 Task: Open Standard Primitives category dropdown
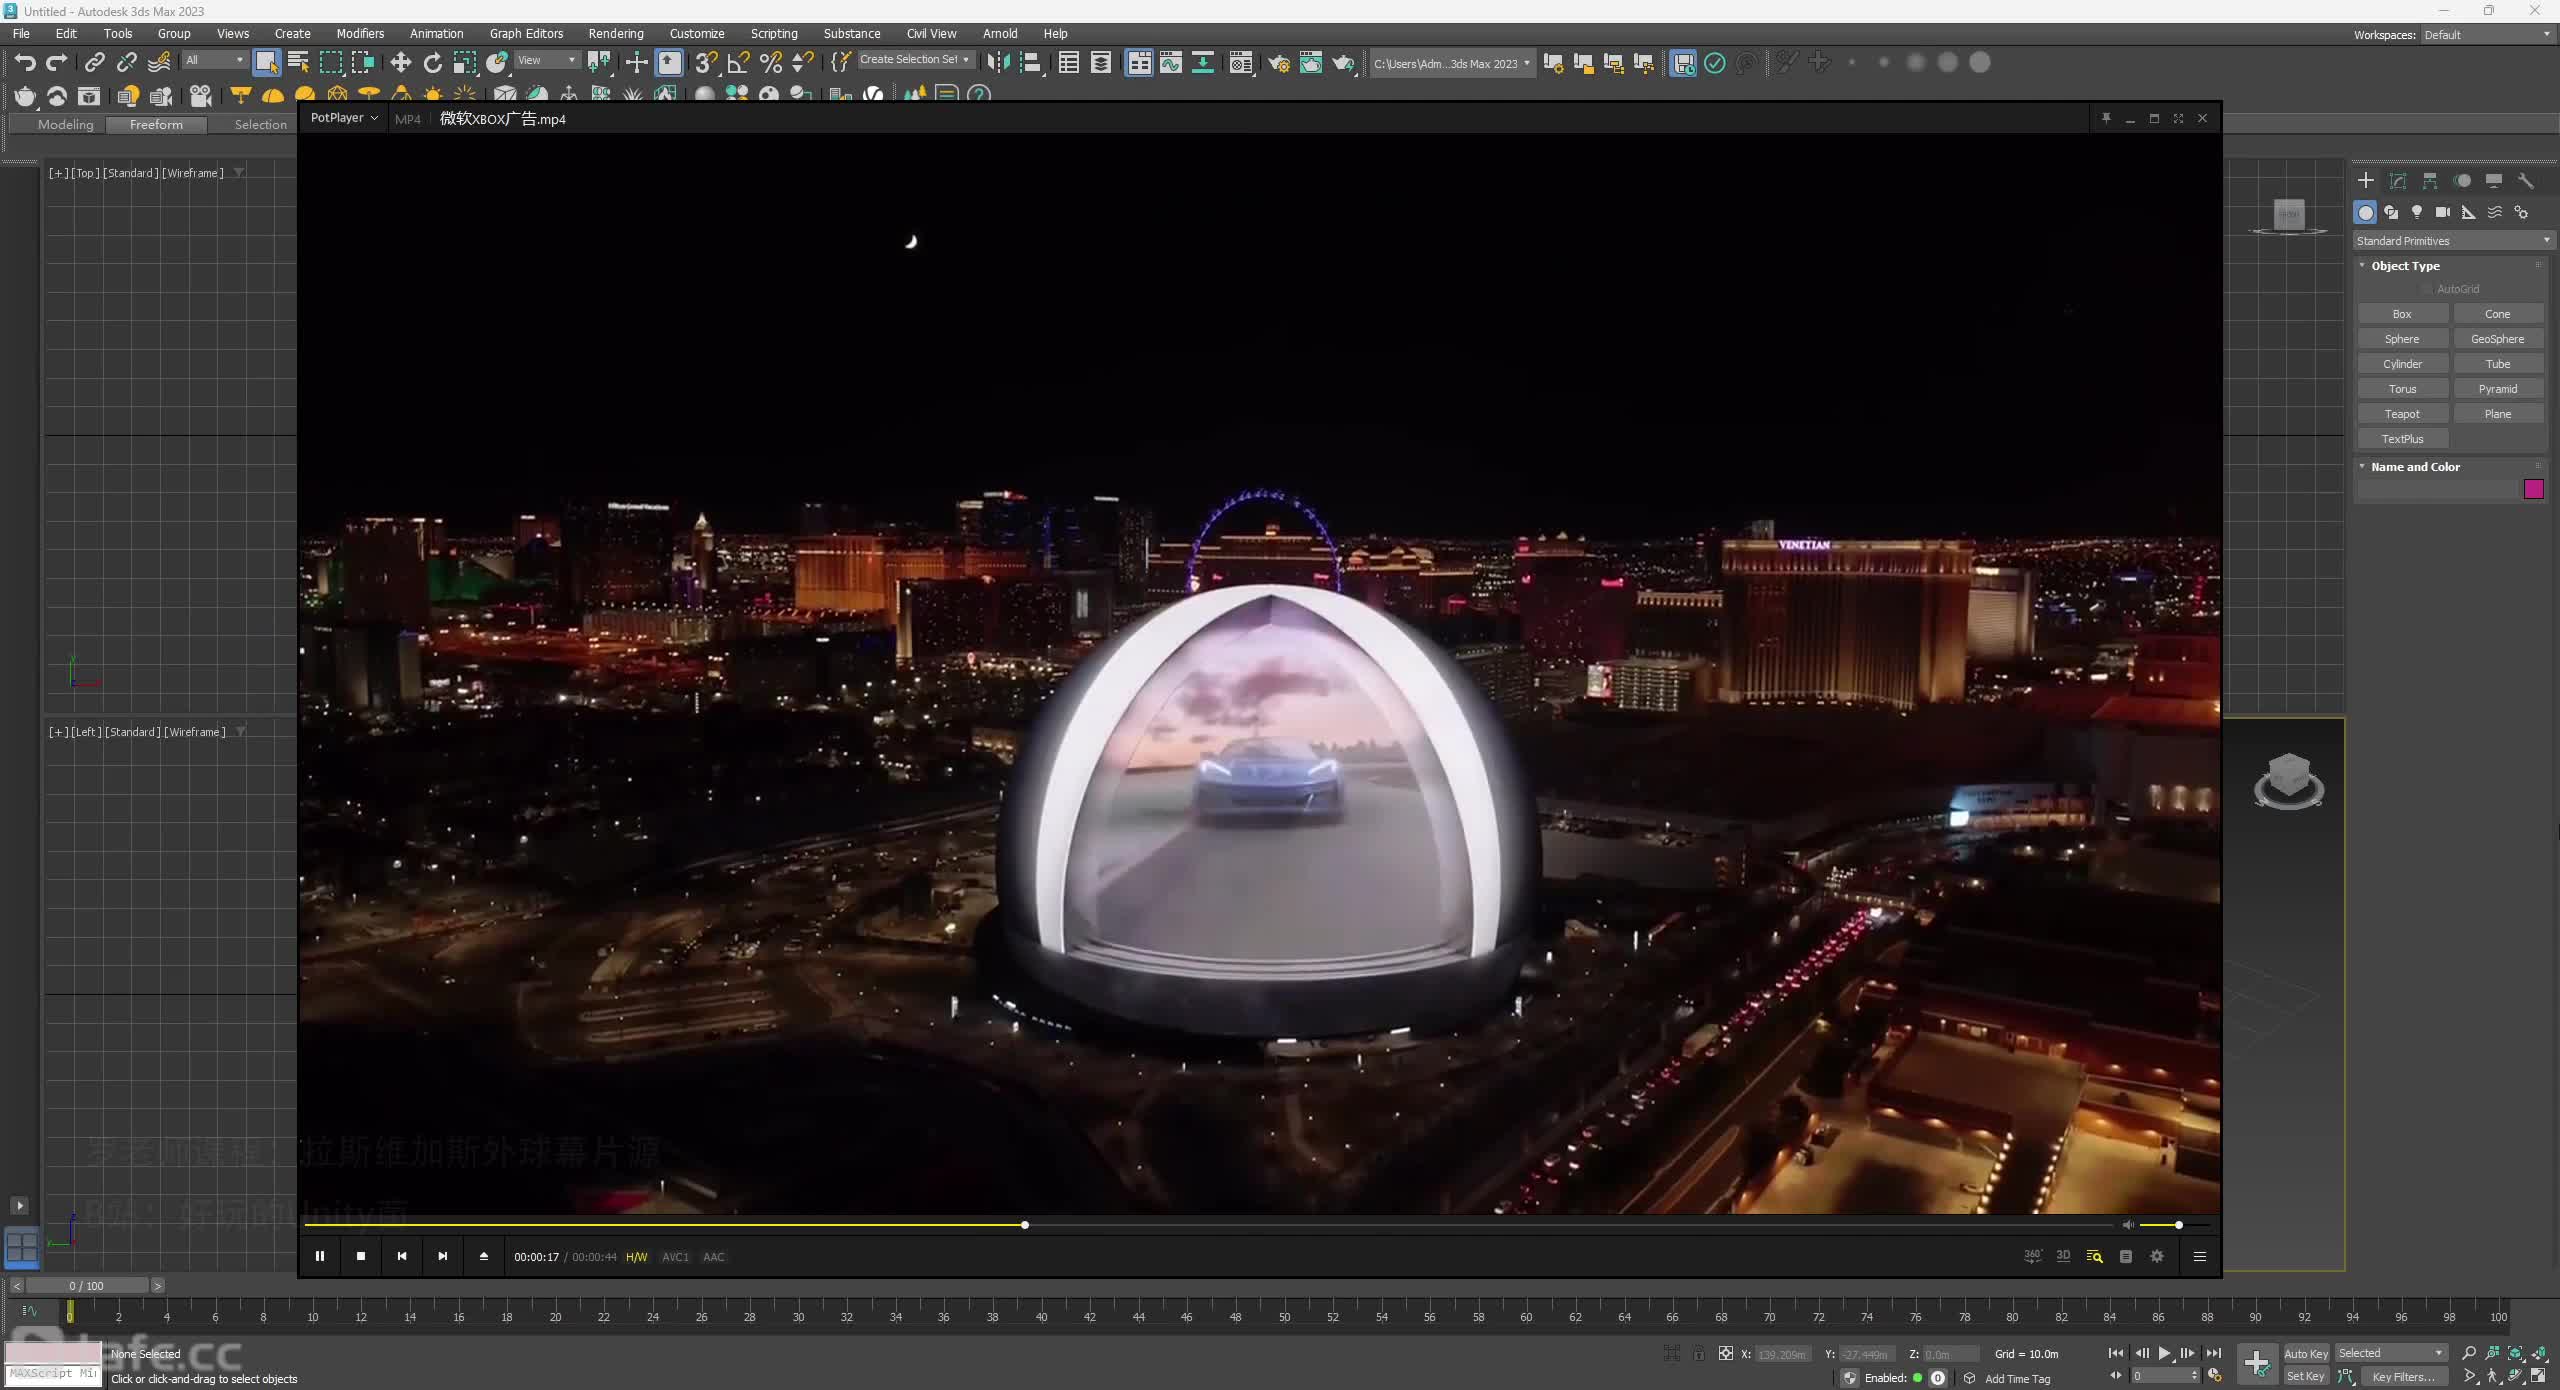pos(2453,241)
